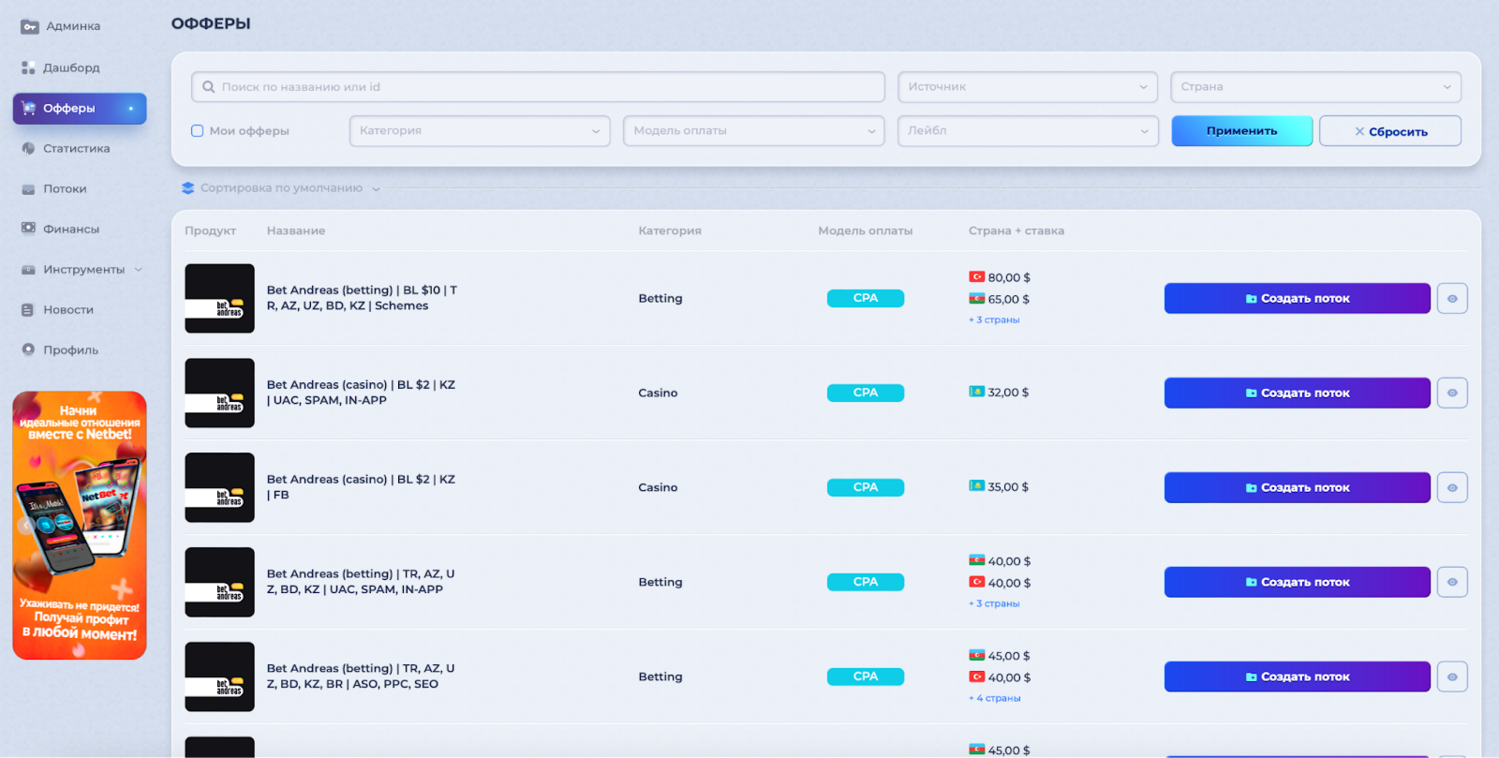
Task: Create stream for Bet Andreas betting BL $10
Action: 1297,298
